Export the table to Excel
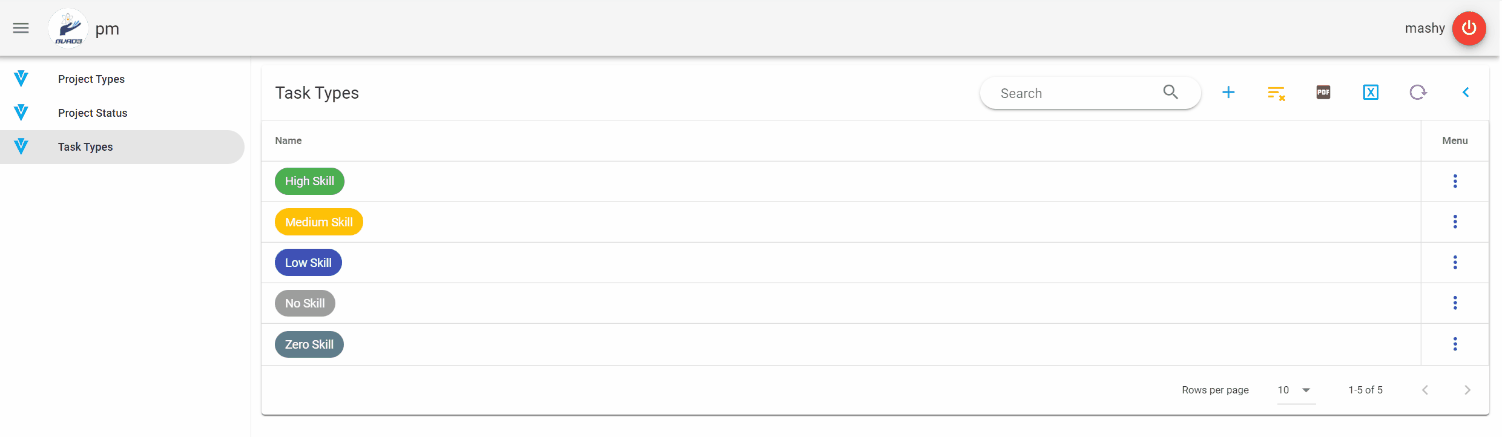The width and height of the screenshot is (1502, 437). pos(1370,93)
